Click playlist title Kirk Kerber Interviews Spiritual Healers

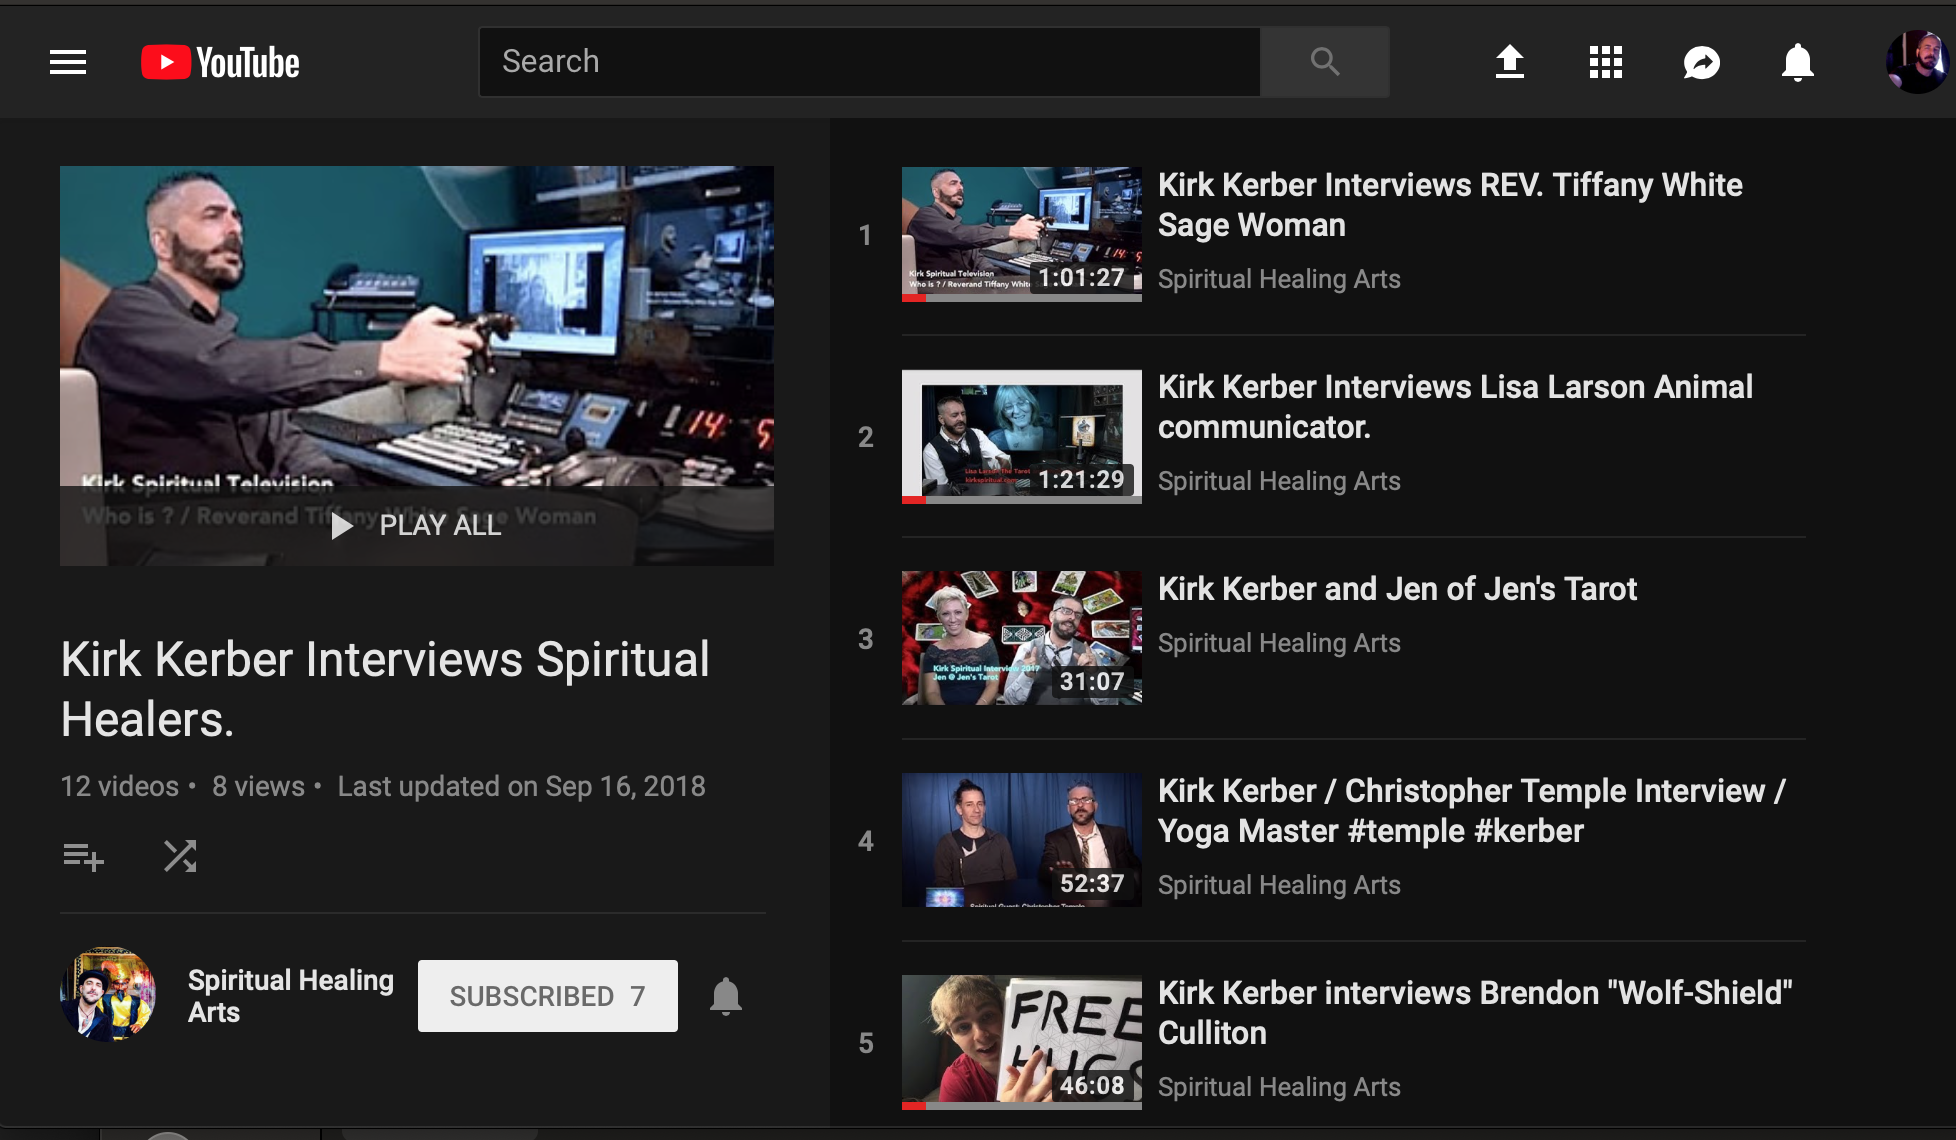pyautogui.click(x=385, y=689)
